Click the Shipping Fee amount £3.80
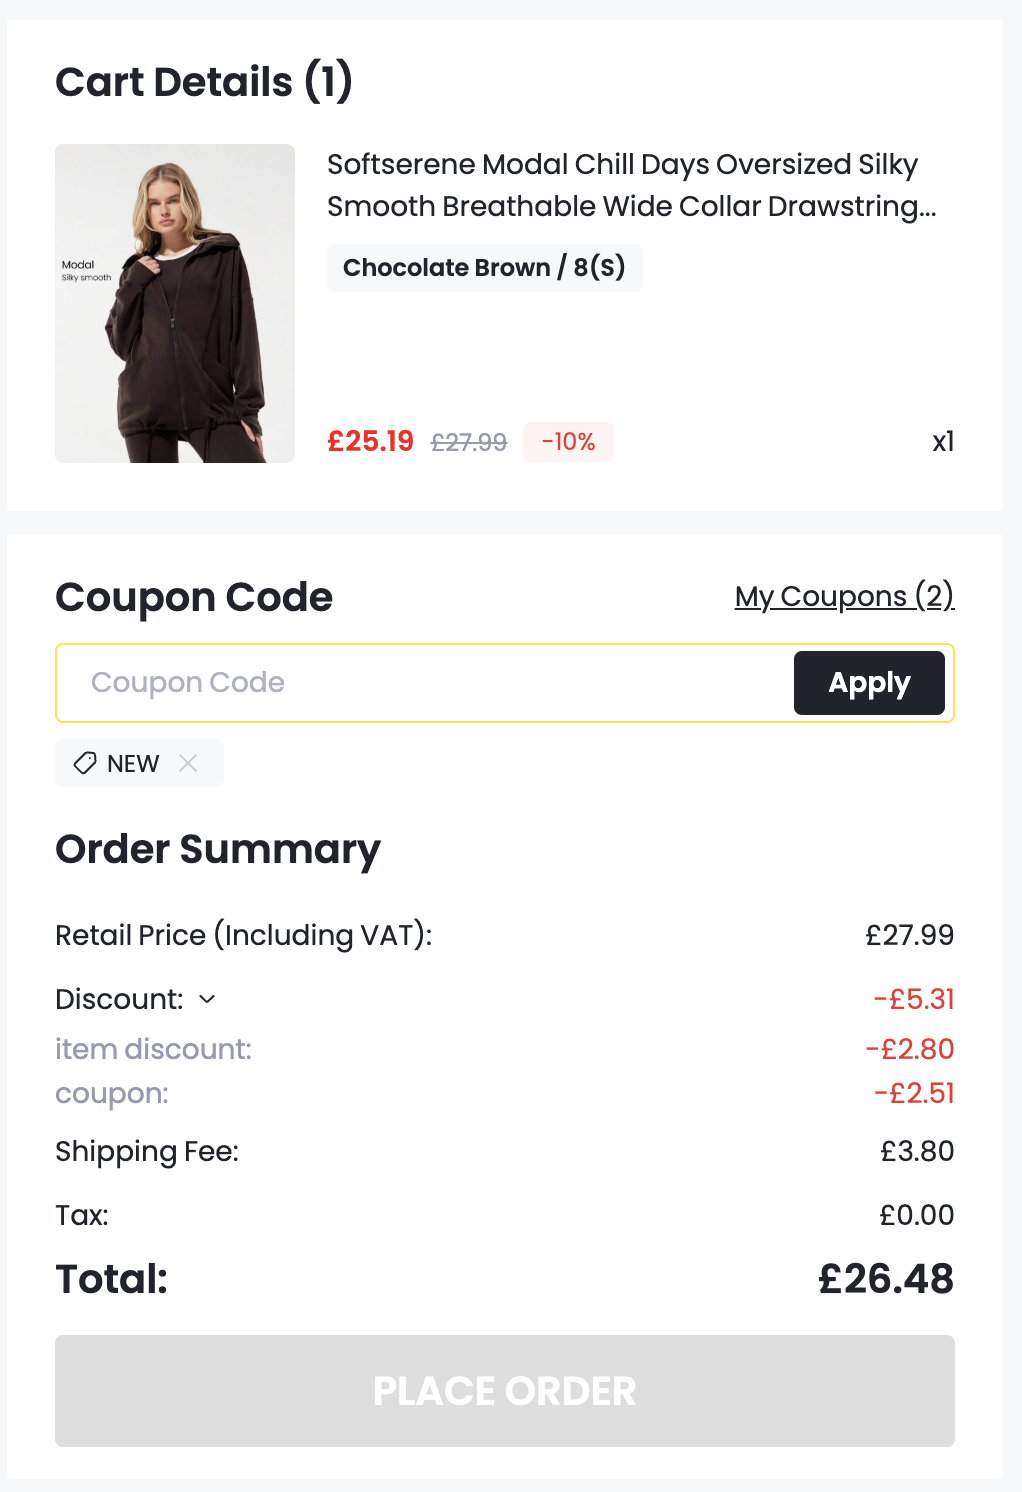Viewport: 1022px width, 1492px height. [917, 1151]
